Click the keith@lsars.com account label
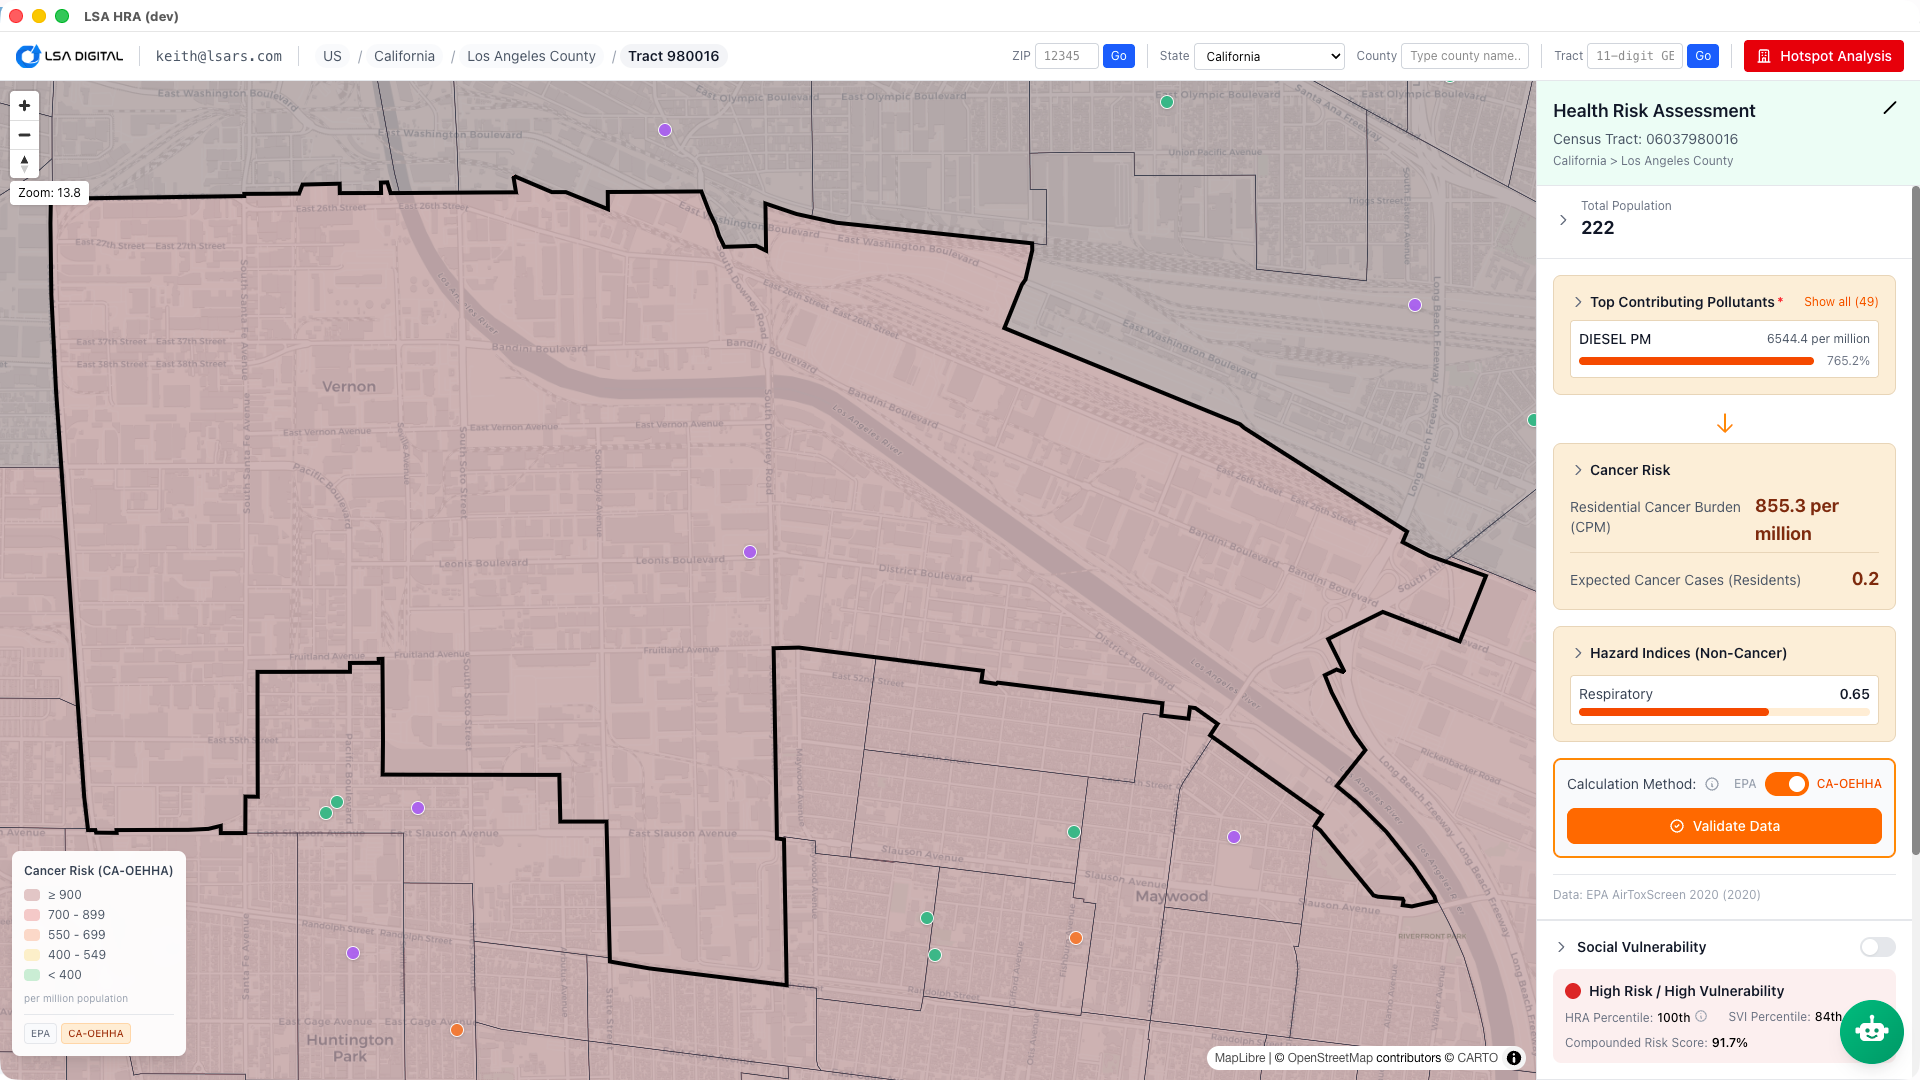Image resolution: width=1920 pixels, height=1080 pixels. coord(219,56)
